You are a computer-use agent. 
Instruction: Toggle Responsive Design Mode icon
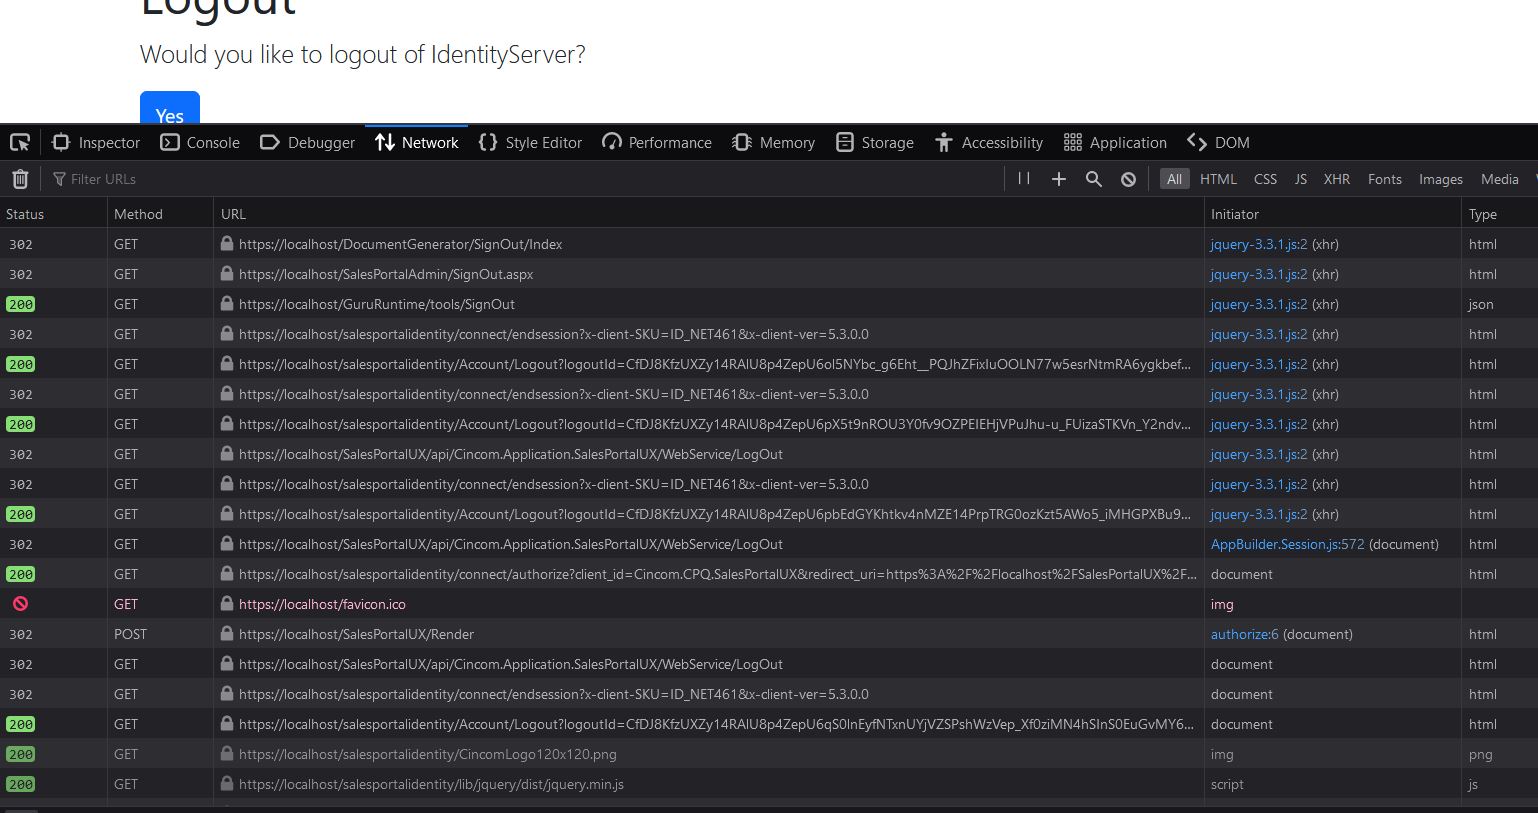tap(19, 141)
